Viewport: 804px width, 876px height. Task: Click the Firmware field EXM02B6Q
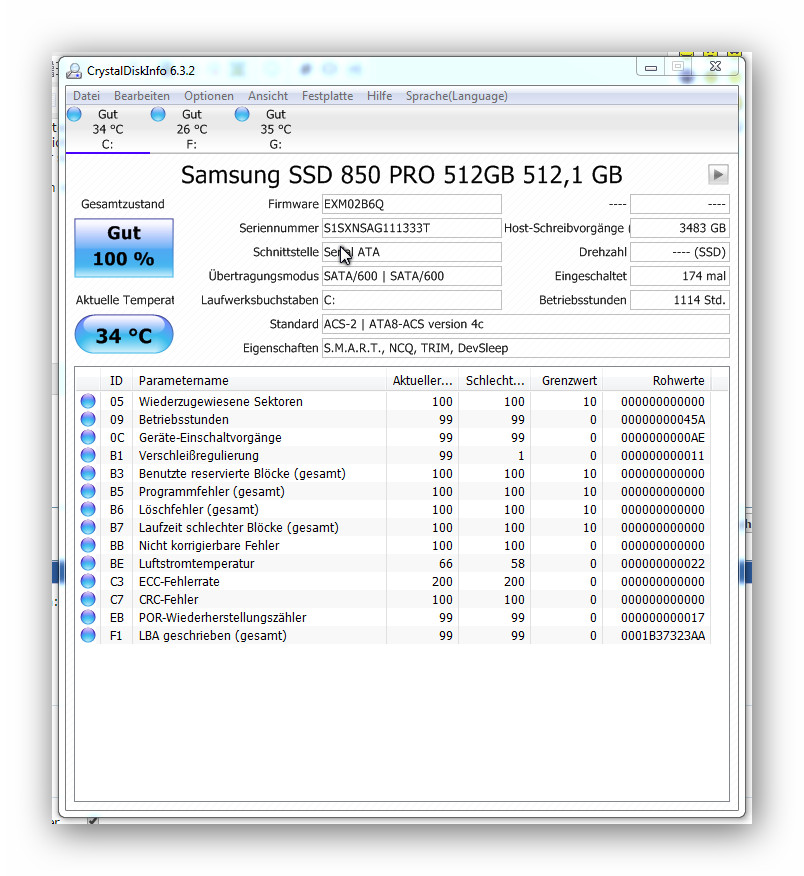[412, 204]
